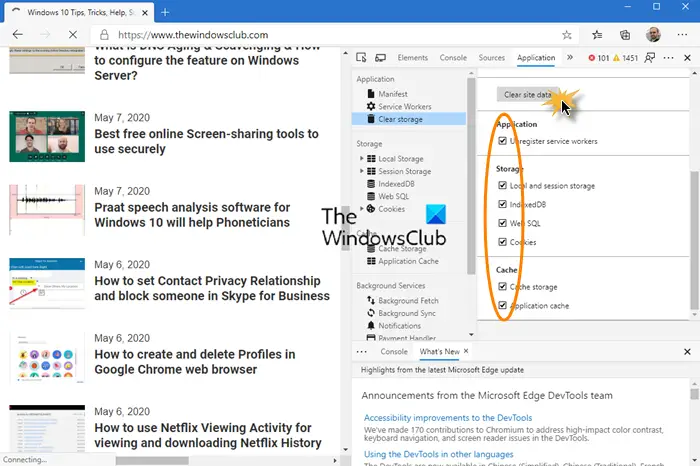This screenshot has width=700, height=466.
Task: Open DevTools customize three-dot menu
Action: 668,58
